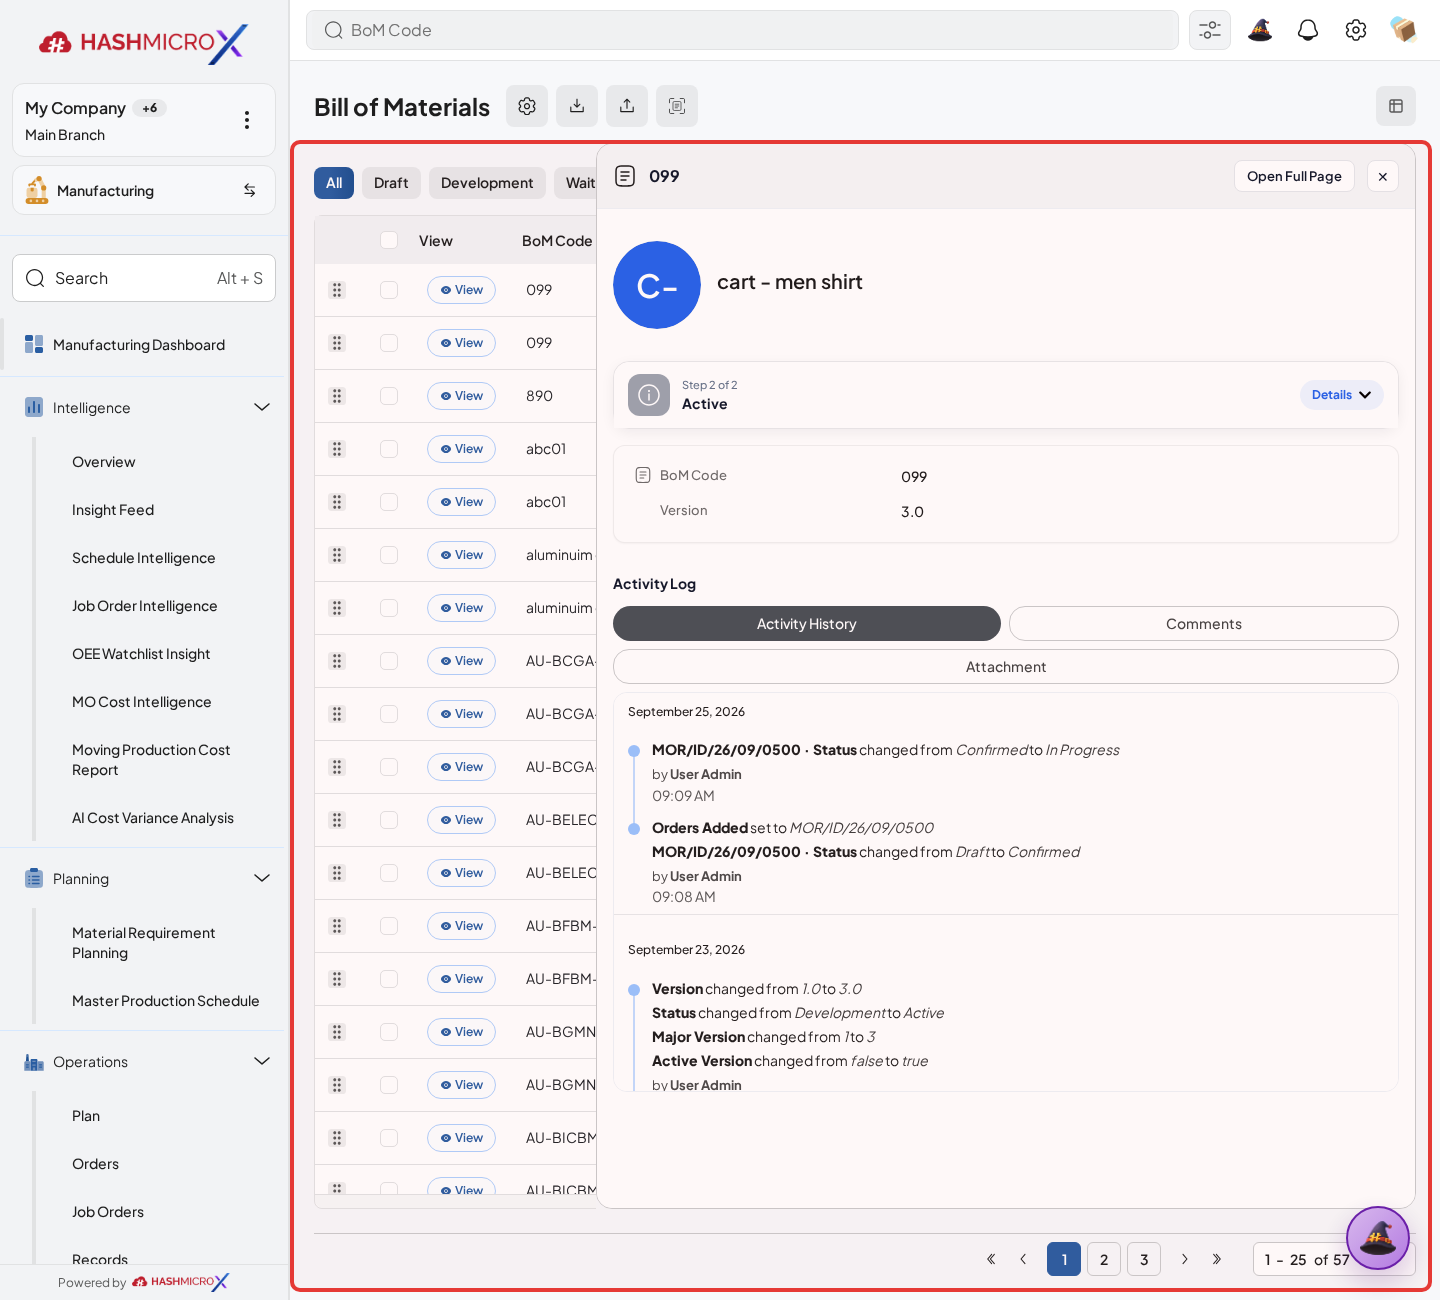The width and height of the screenshot is (1440, 1300).
Task: Collapse the Planning sidebar section
Action: point(262,878)
